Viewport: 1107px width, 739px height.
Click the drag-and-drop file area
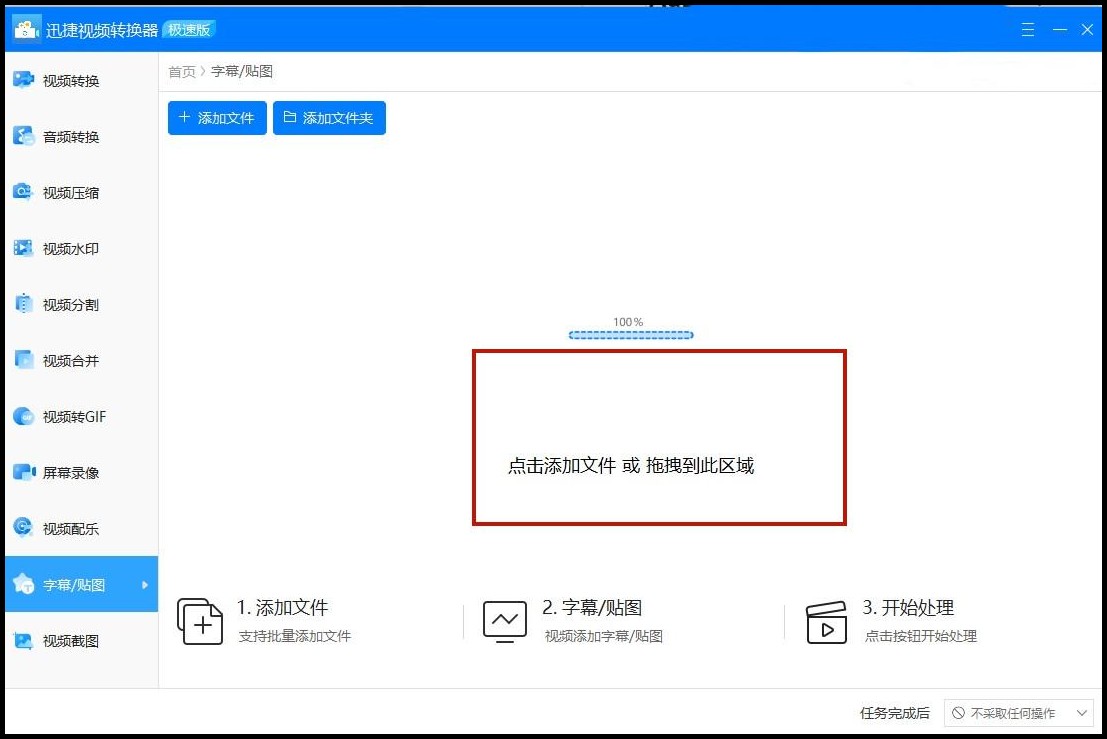(x=658, y=437)
